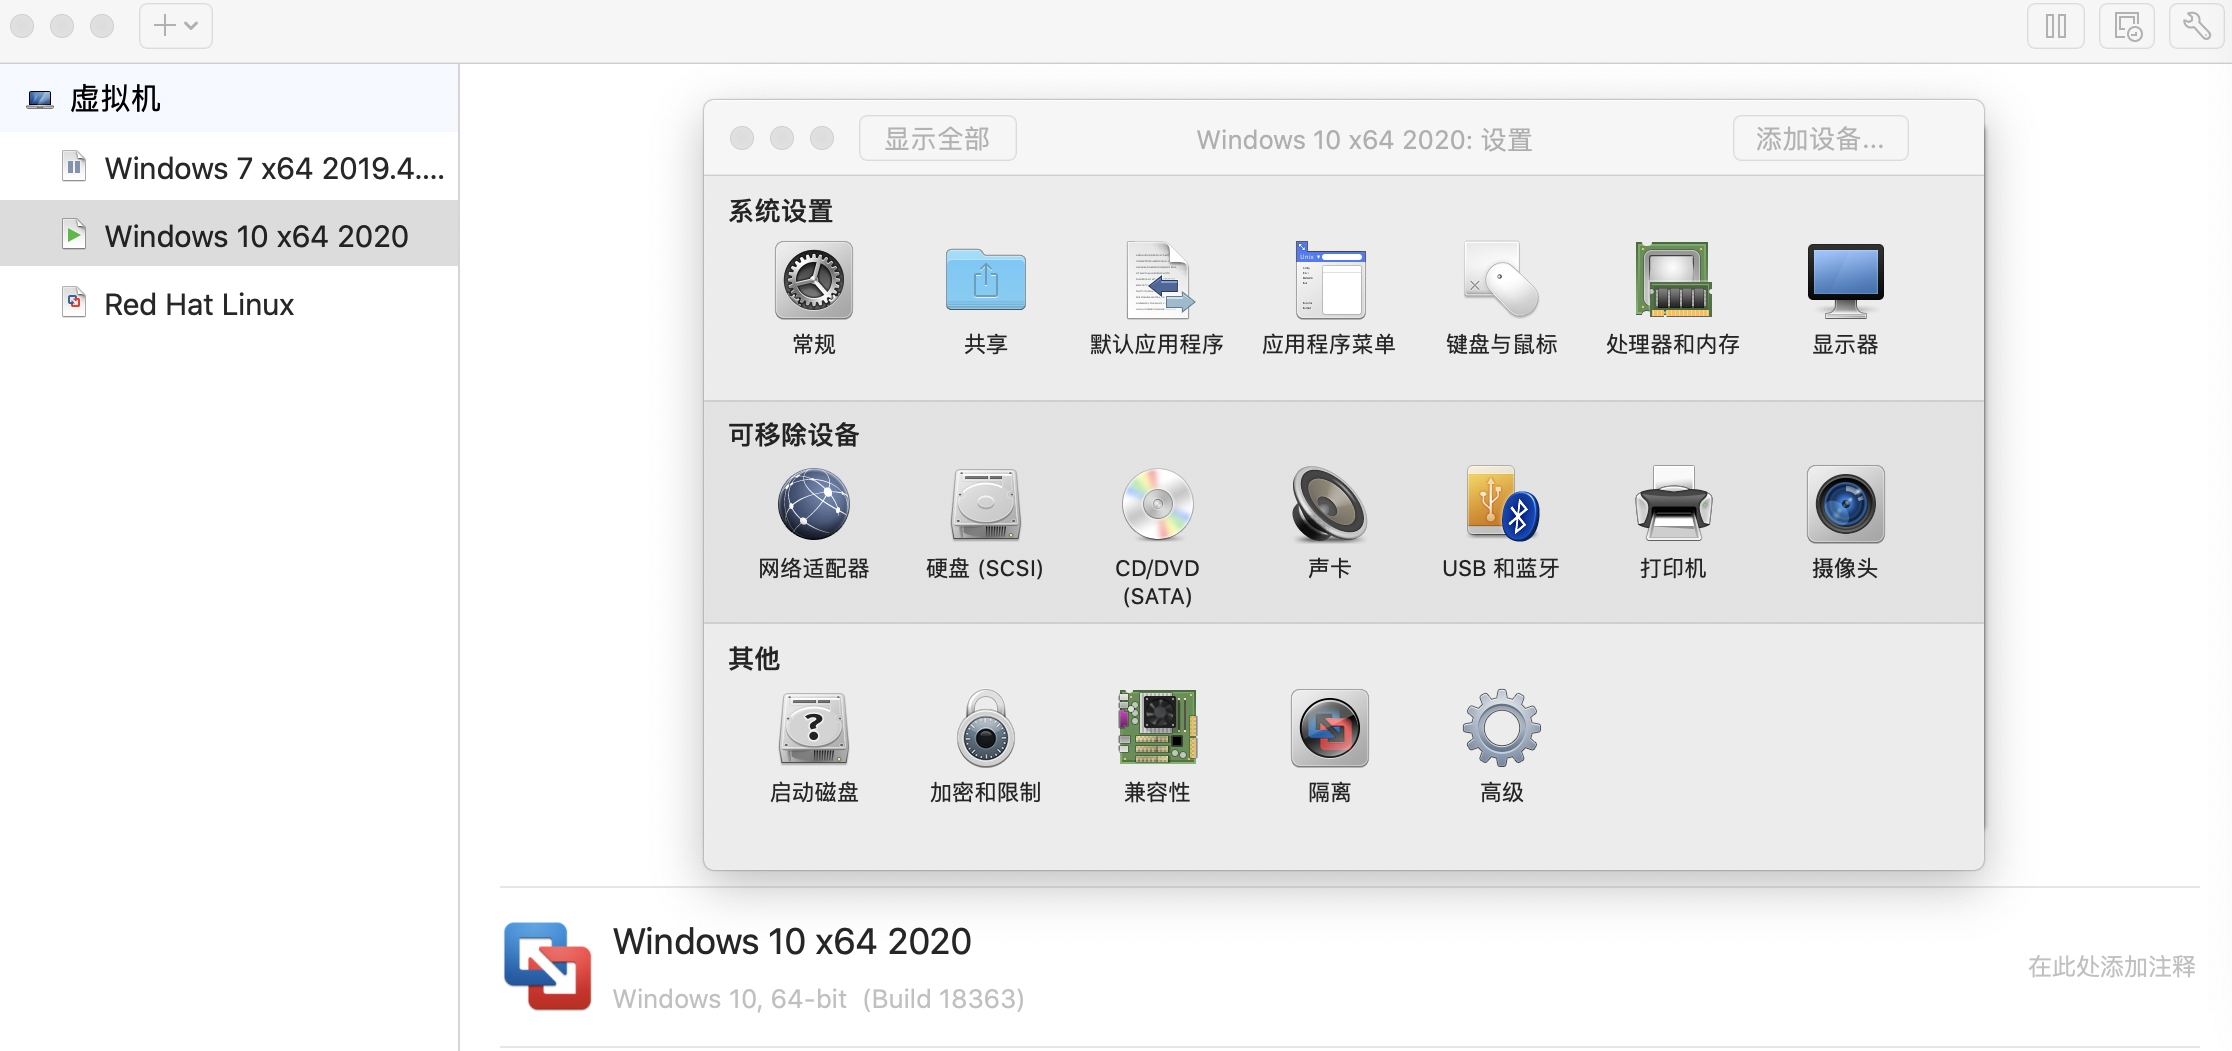Open the 启动磁盘 startup disk settings
This screenshot has width=2232, height=1051.
click(814, 729)
